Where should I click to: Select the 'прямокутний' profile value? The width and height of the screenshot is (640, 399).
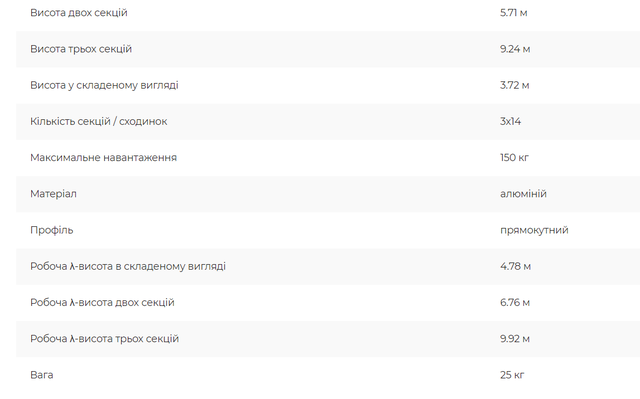[534, 230]
